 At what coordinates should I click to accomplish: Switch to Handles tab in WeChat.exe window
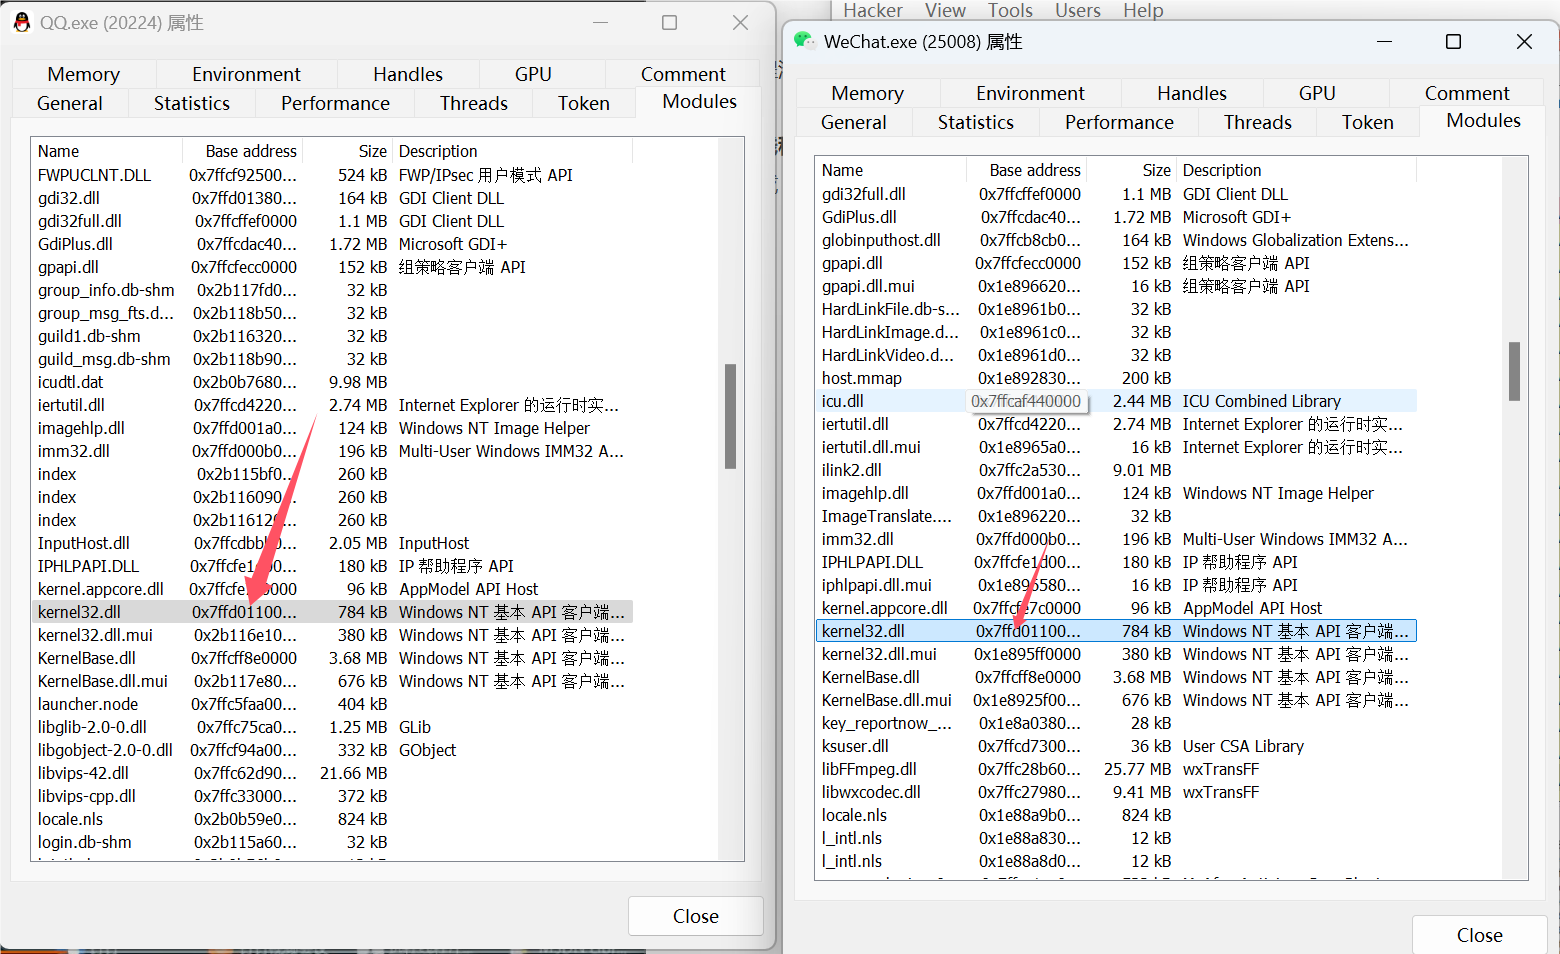(1192, 93)
